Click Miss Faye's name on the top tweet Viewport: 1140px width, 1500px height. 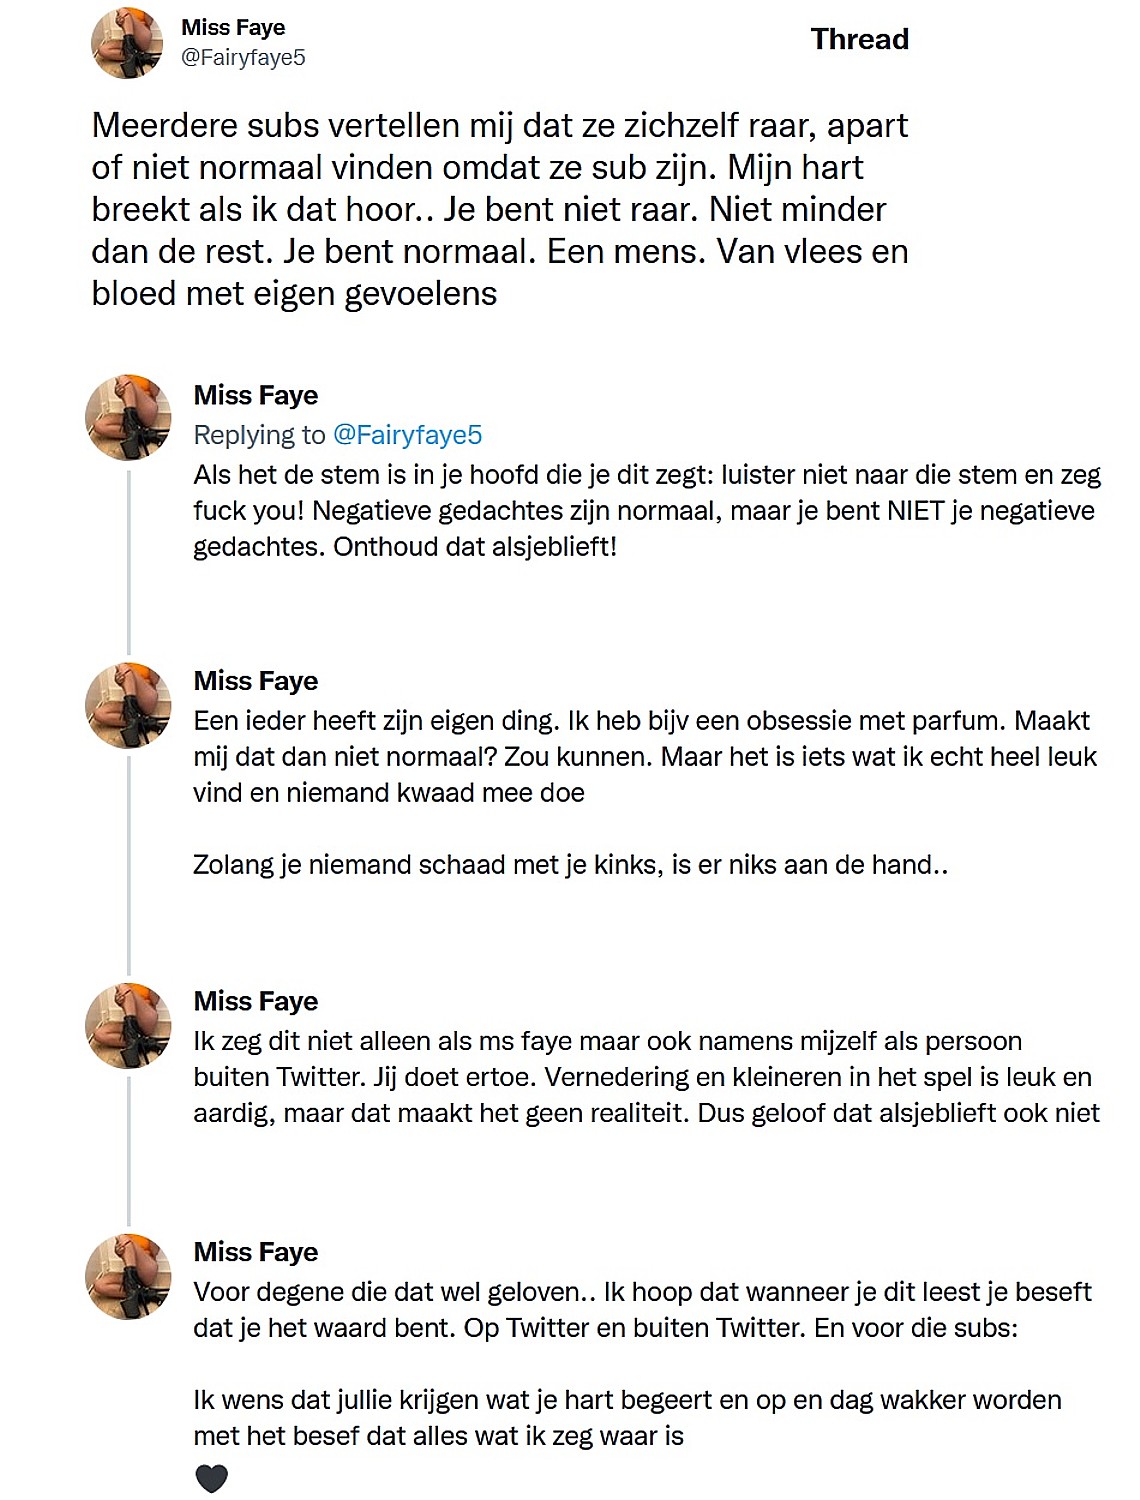232,30
